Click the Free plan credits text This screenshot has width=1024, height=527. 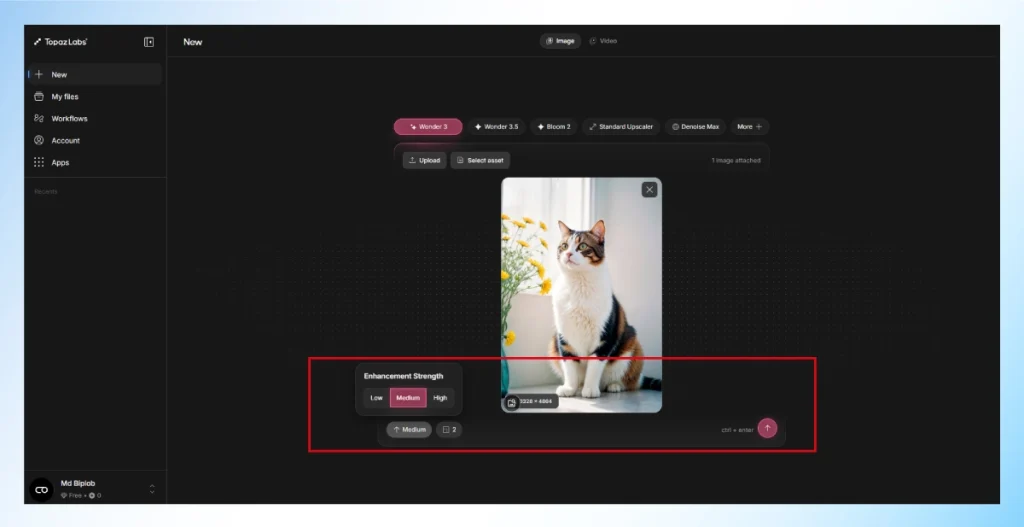click(x=81, y=496)
